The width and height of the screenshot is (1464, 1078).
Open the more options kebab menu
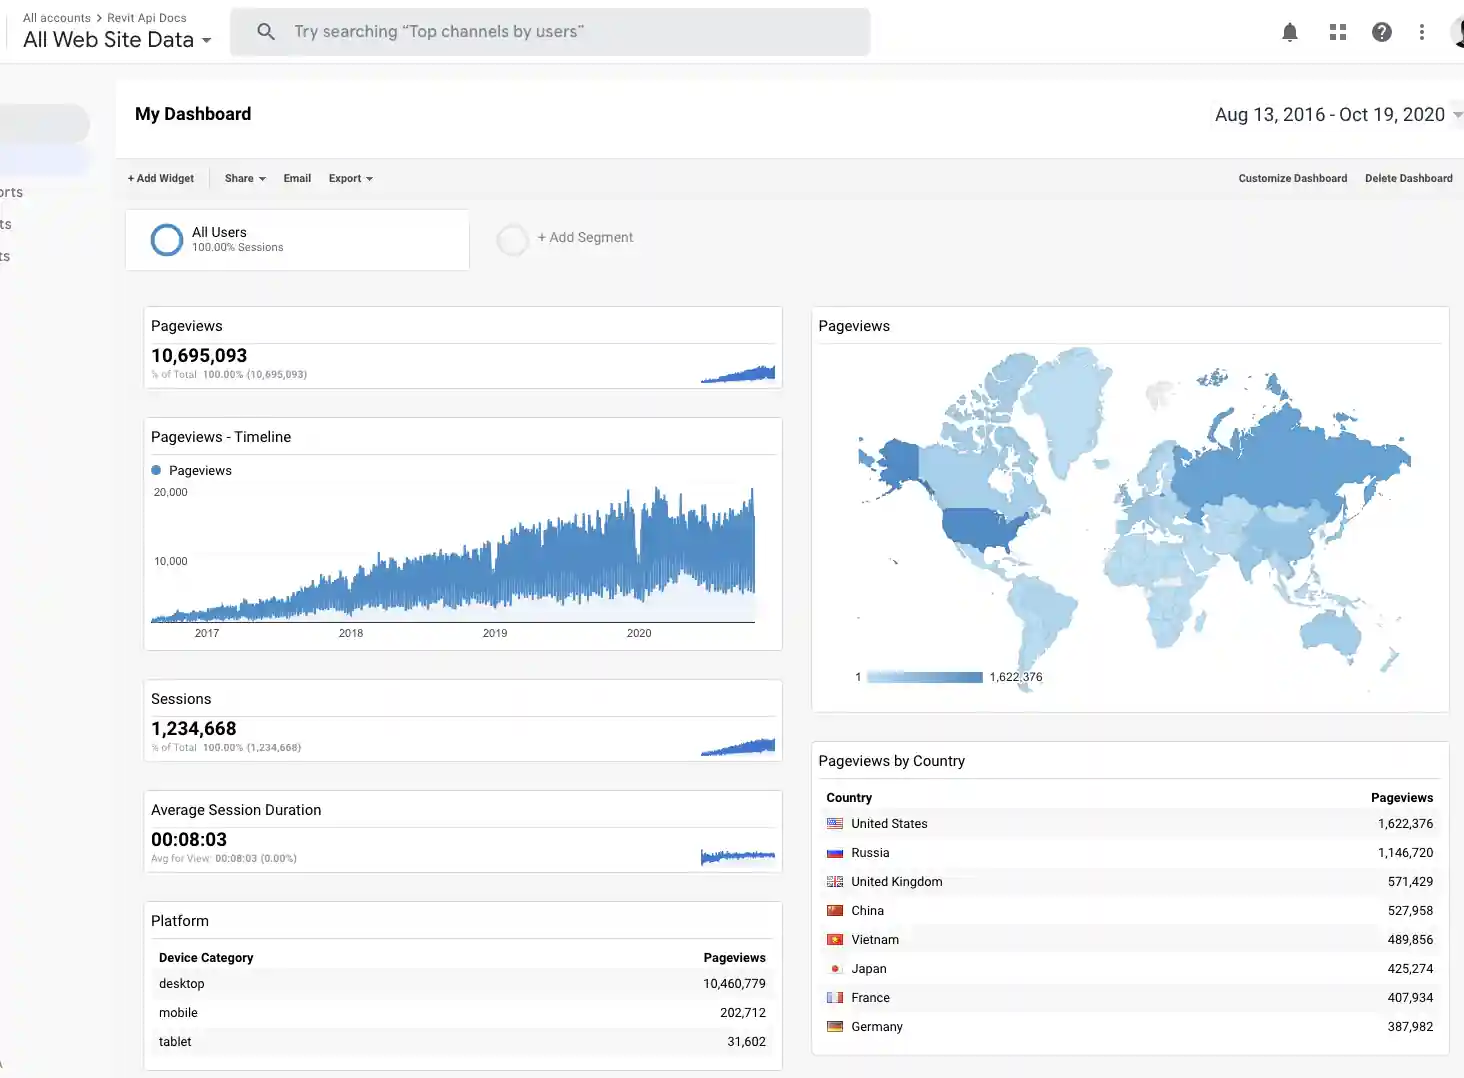coord(1422,31)
